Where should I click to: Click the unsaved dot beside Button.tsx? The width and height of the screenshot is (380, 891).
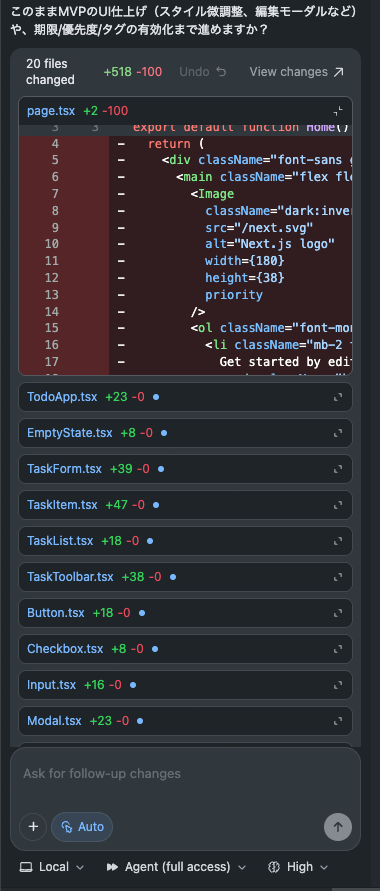142,613
